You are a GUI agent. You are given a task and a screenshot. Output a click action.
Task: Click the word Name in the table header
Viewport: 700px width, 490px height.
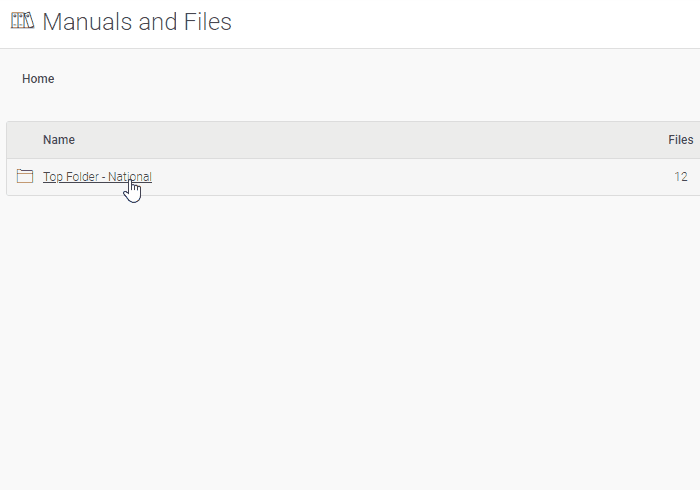point(59,140)
